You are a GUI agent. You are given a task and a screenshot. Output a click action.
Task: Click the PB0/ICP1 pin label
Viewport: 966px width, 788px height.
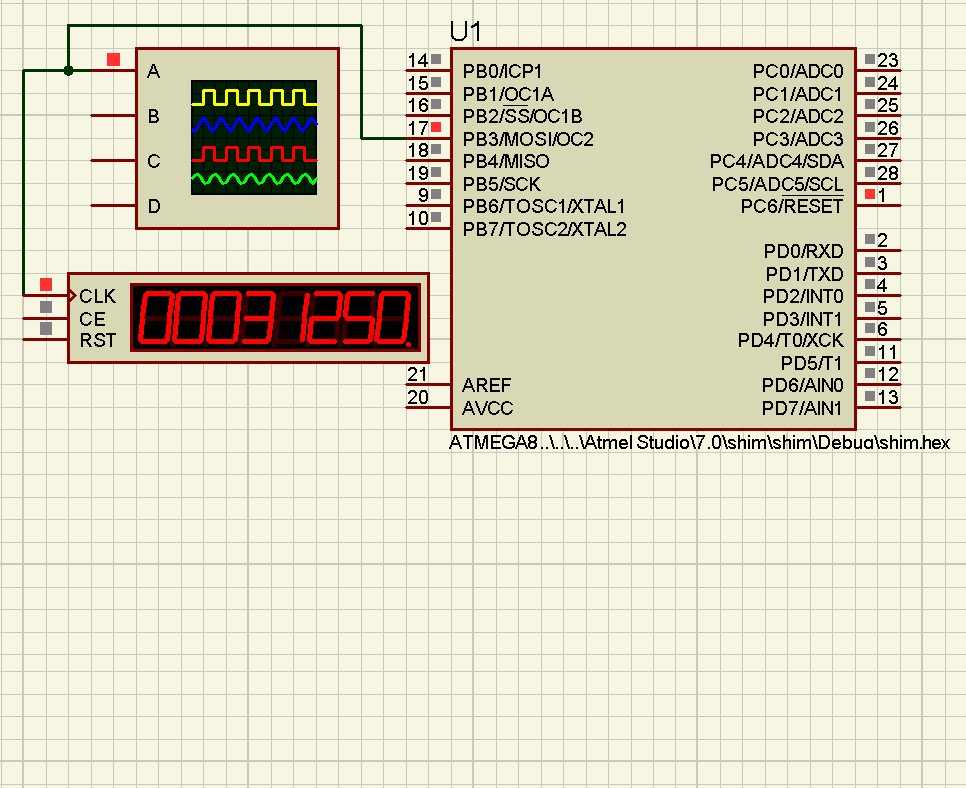tap(502, 71)
